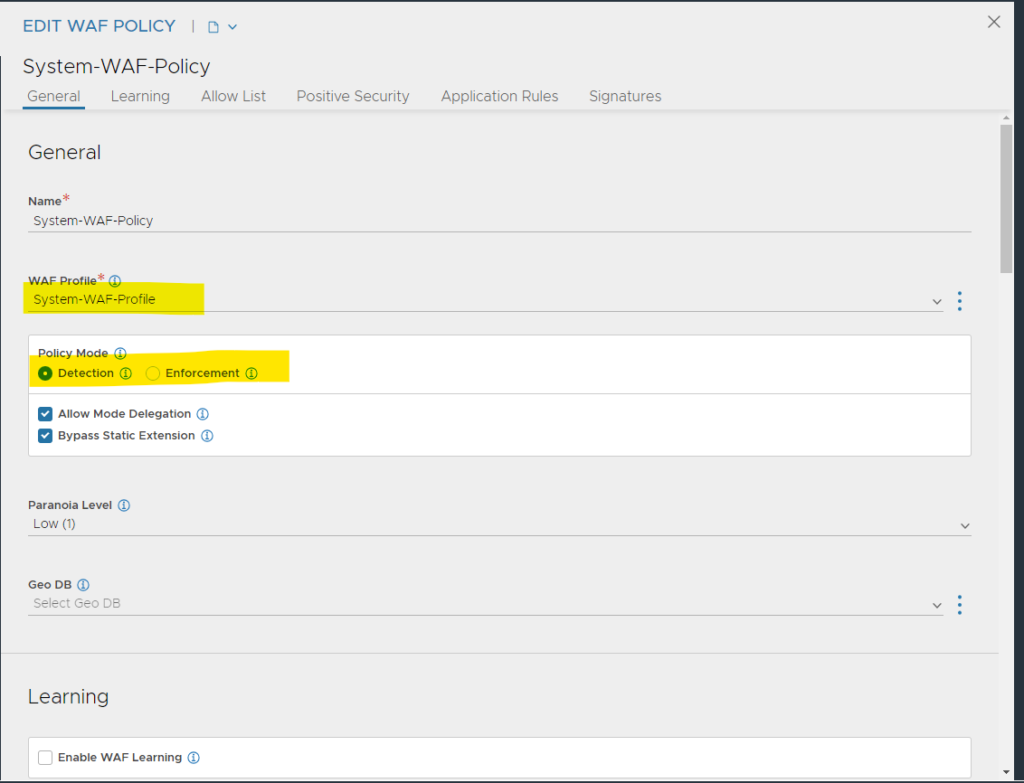Click the info icon beside Enforcement option
The image size is (1024, 783).
[252, 373]
